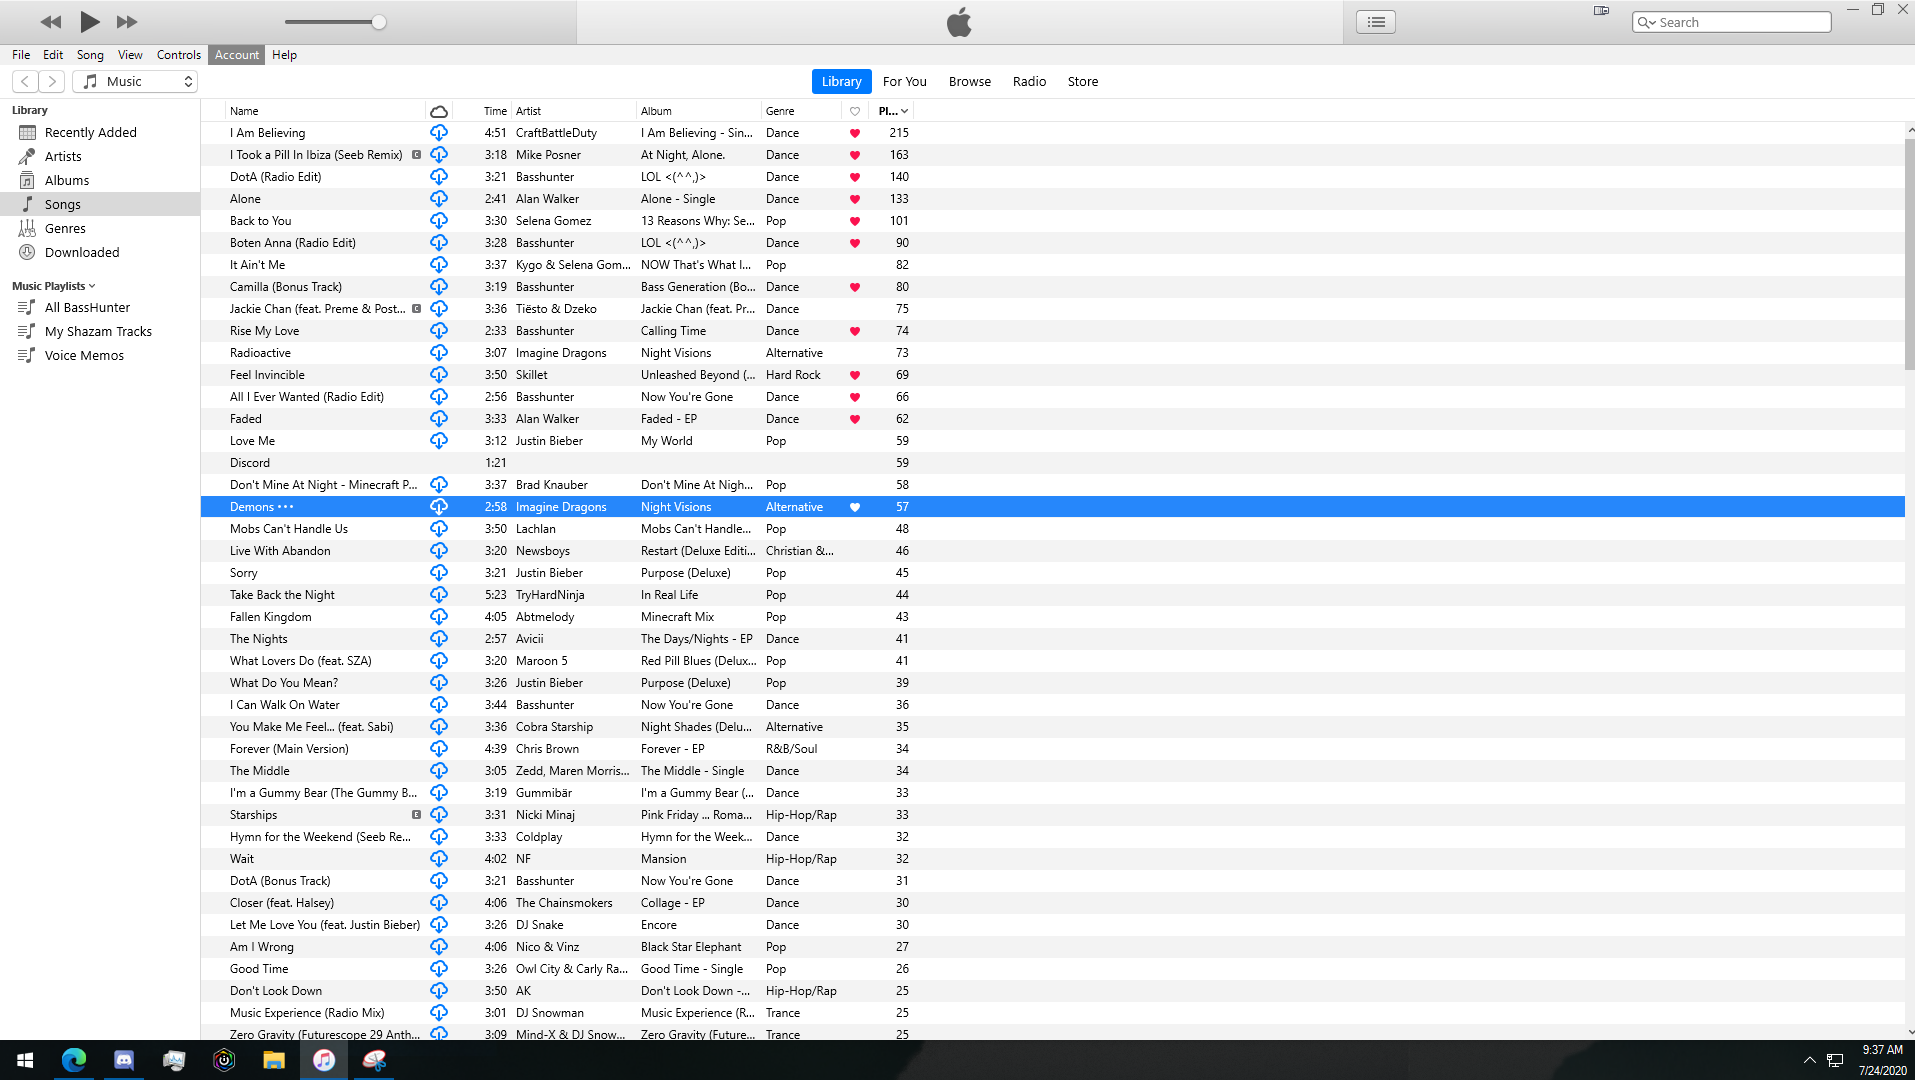Screen dimensions: 1915x1080
Task: Download Alone from iCloud
Action: point(439,199)
